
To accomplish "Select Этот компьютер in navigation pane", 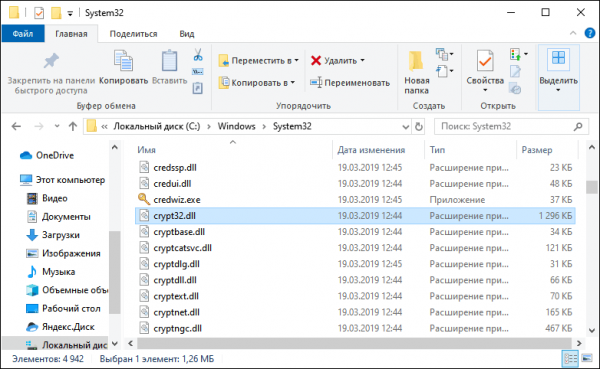I will coord(62,180).
